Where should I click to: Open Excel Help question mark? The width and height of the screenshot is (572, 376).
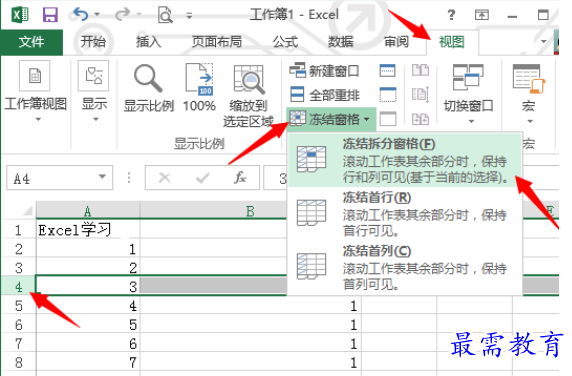(451, 15)
